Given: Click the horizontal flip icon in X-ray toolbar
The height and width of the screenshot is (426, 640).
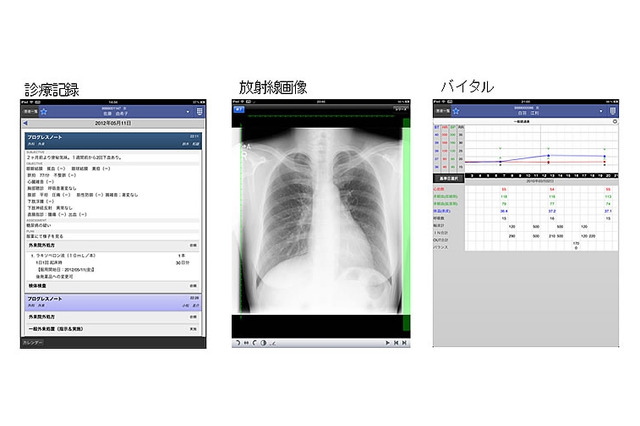Looking at the screenshot, I should 246,343.
